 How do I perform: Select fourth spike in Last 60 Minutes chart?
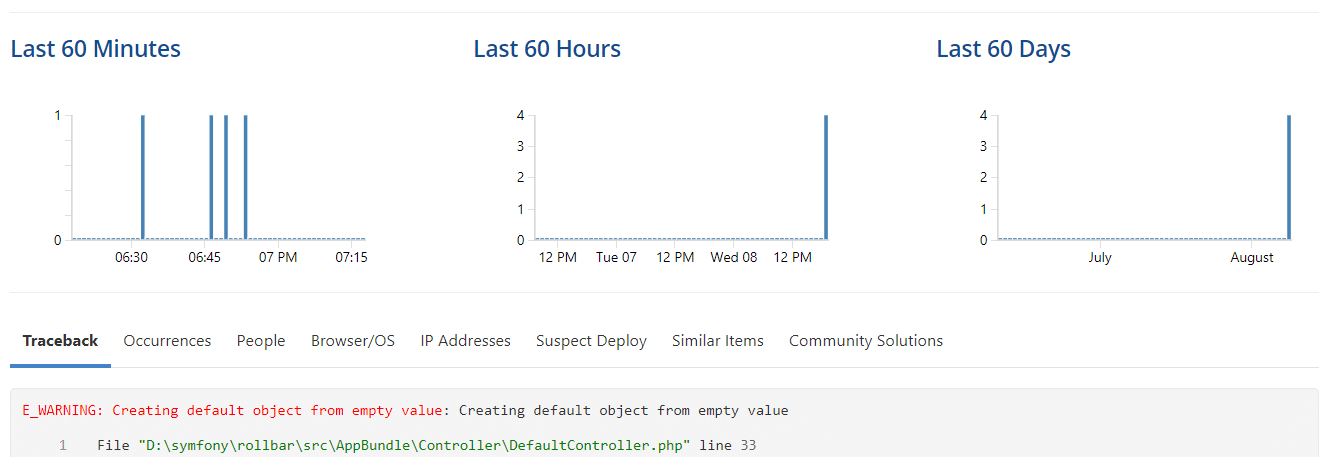pos(245,177)
